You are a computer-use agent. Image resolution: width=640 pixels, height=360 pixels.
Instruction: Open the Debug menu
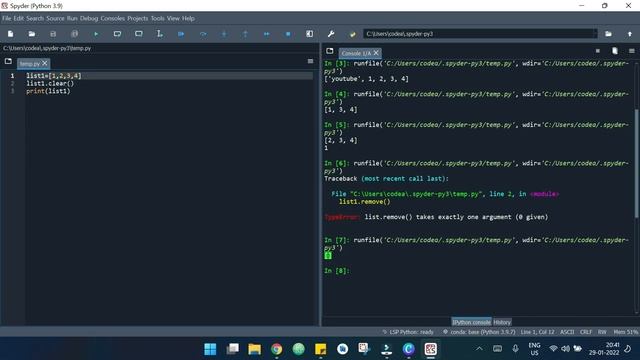coord(89,18)
